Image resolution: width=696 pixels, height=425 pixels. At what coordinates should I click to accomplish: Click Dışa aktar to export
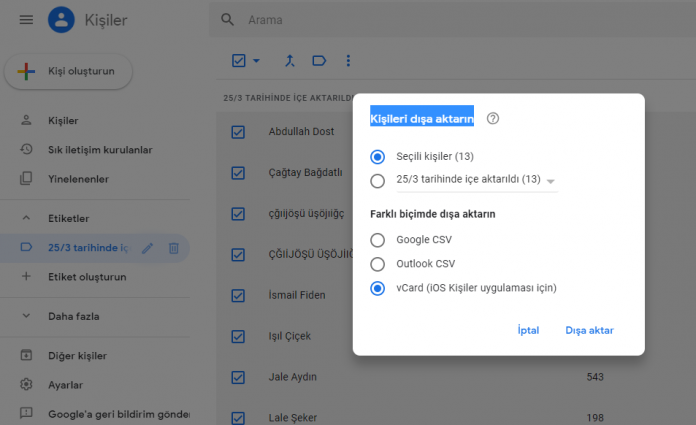click(589, 330)
